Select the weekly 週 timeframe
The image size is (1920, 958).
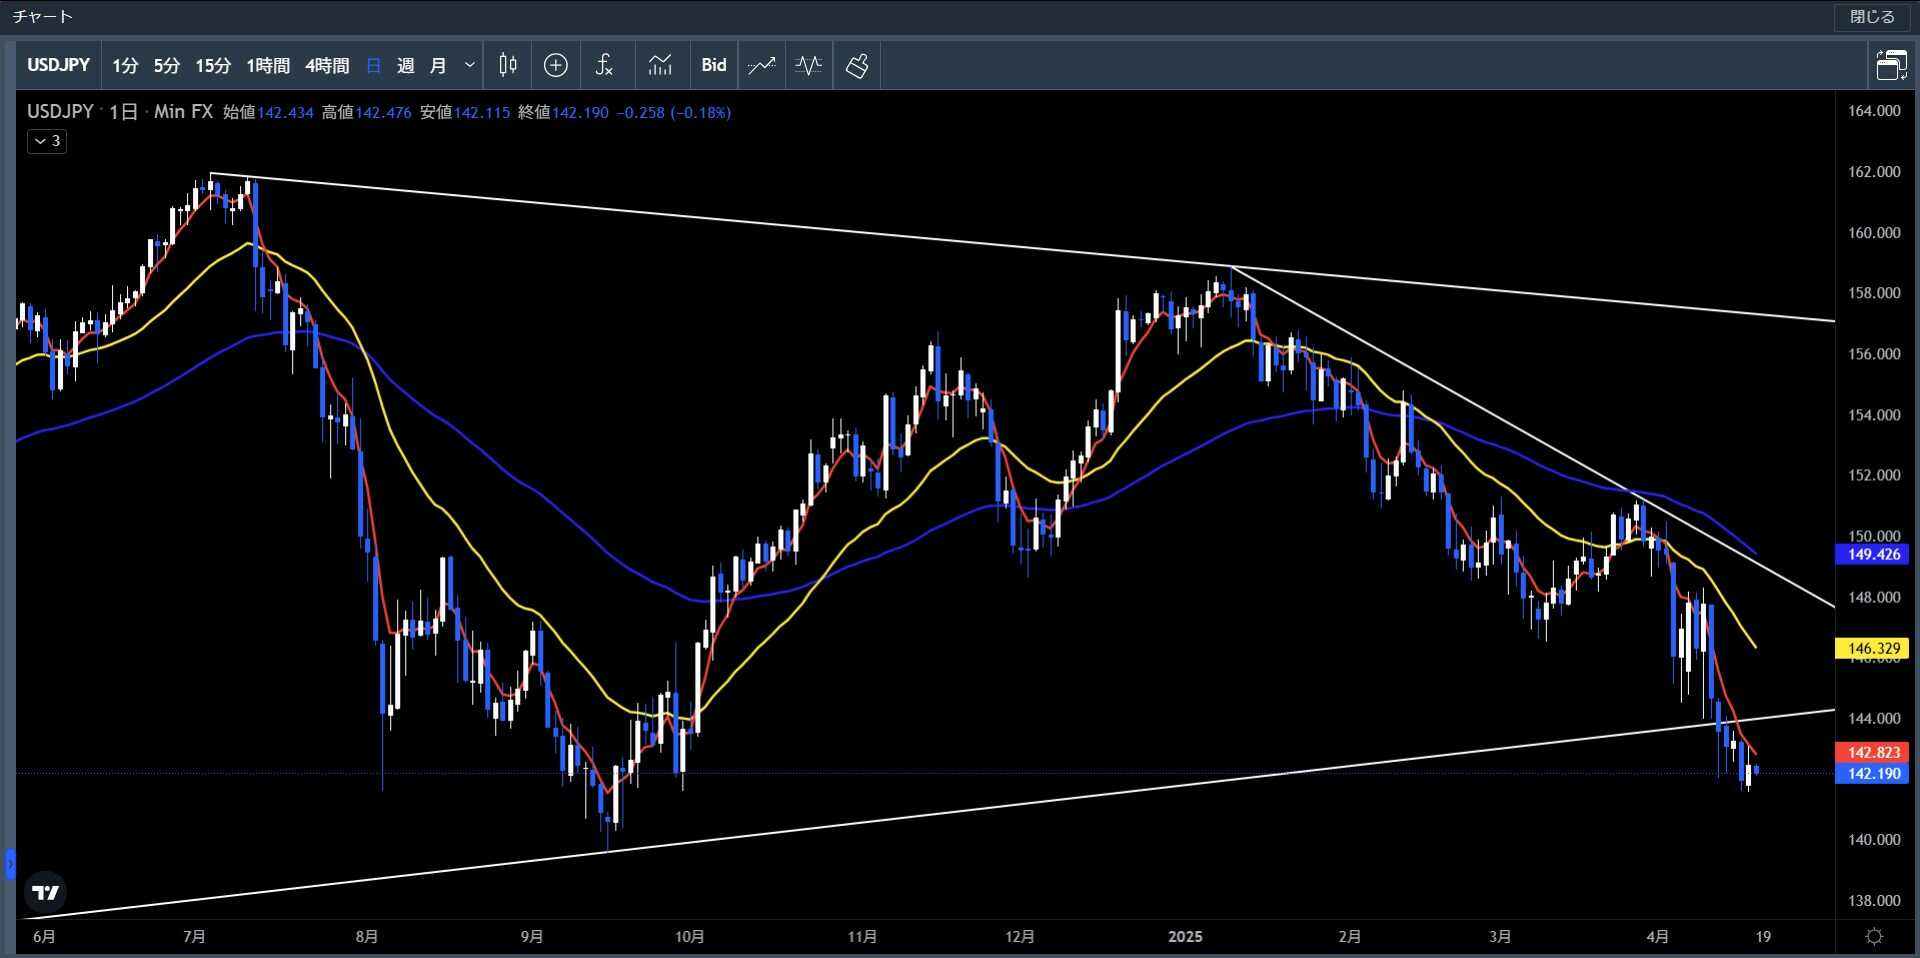tap(405, 65)
